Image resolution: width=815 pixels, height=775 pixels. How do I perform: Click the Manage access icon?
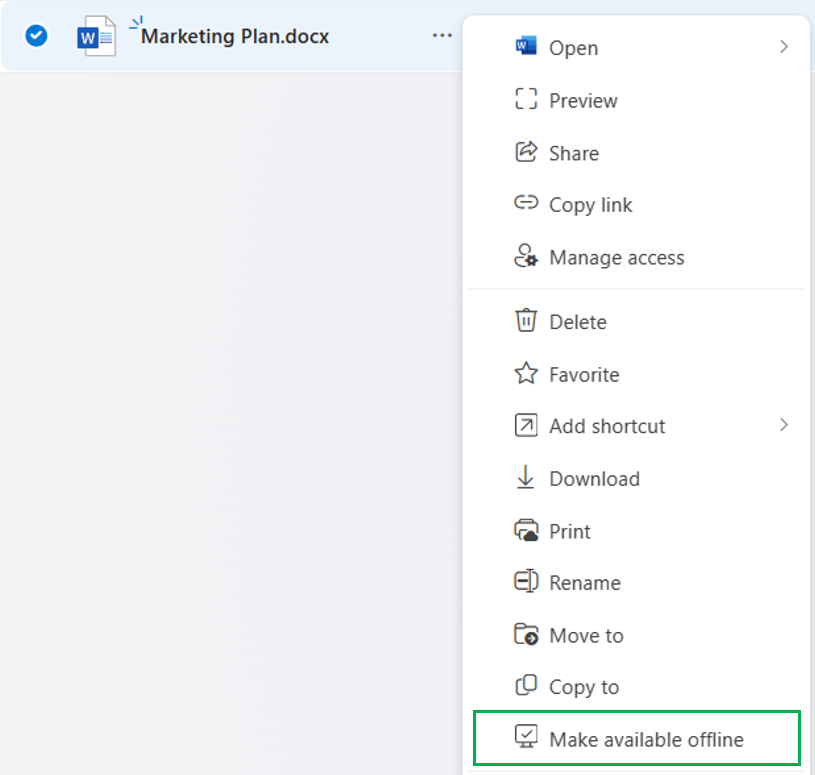[x=526, y=257]
